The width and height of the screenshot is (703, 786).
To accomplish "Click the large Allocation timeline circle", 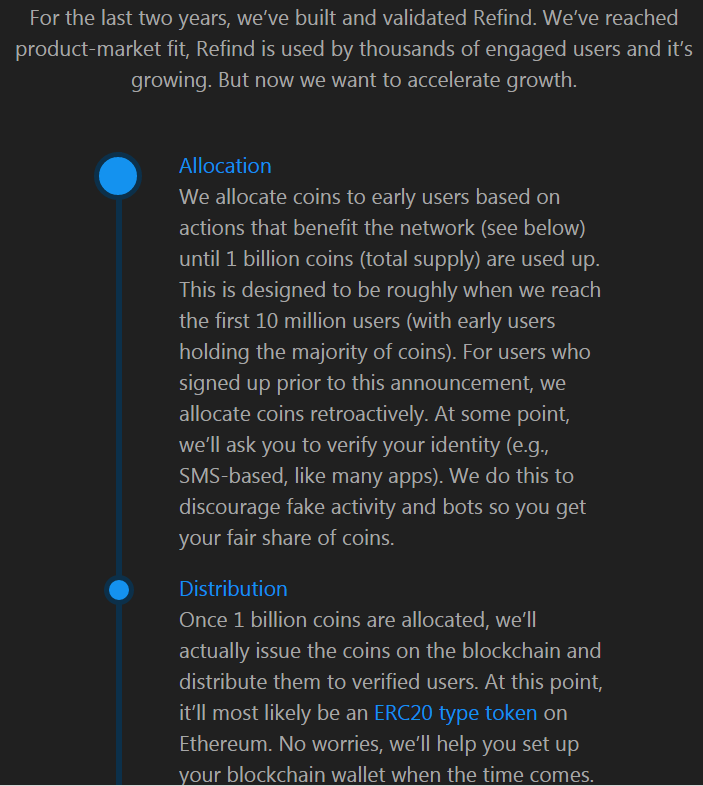I will (x=118, y=176).
